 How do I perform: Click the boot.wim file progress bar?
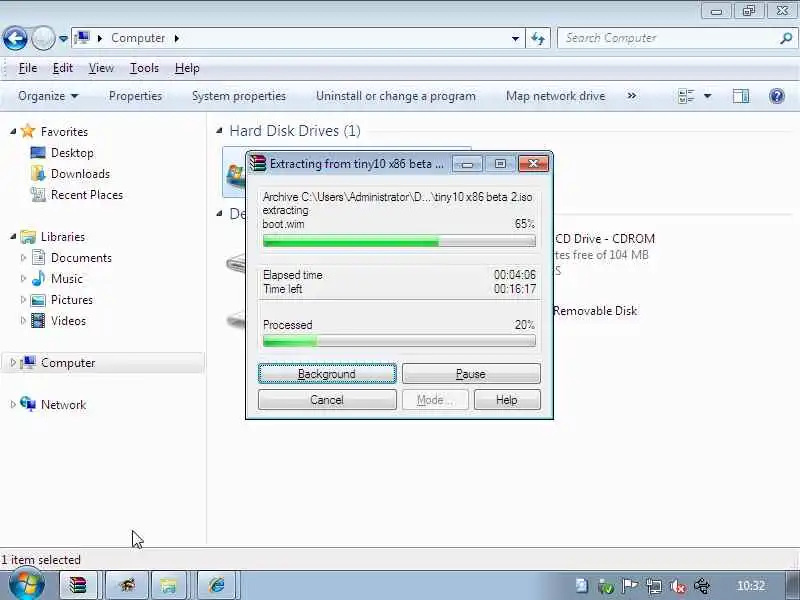[399, 241]
